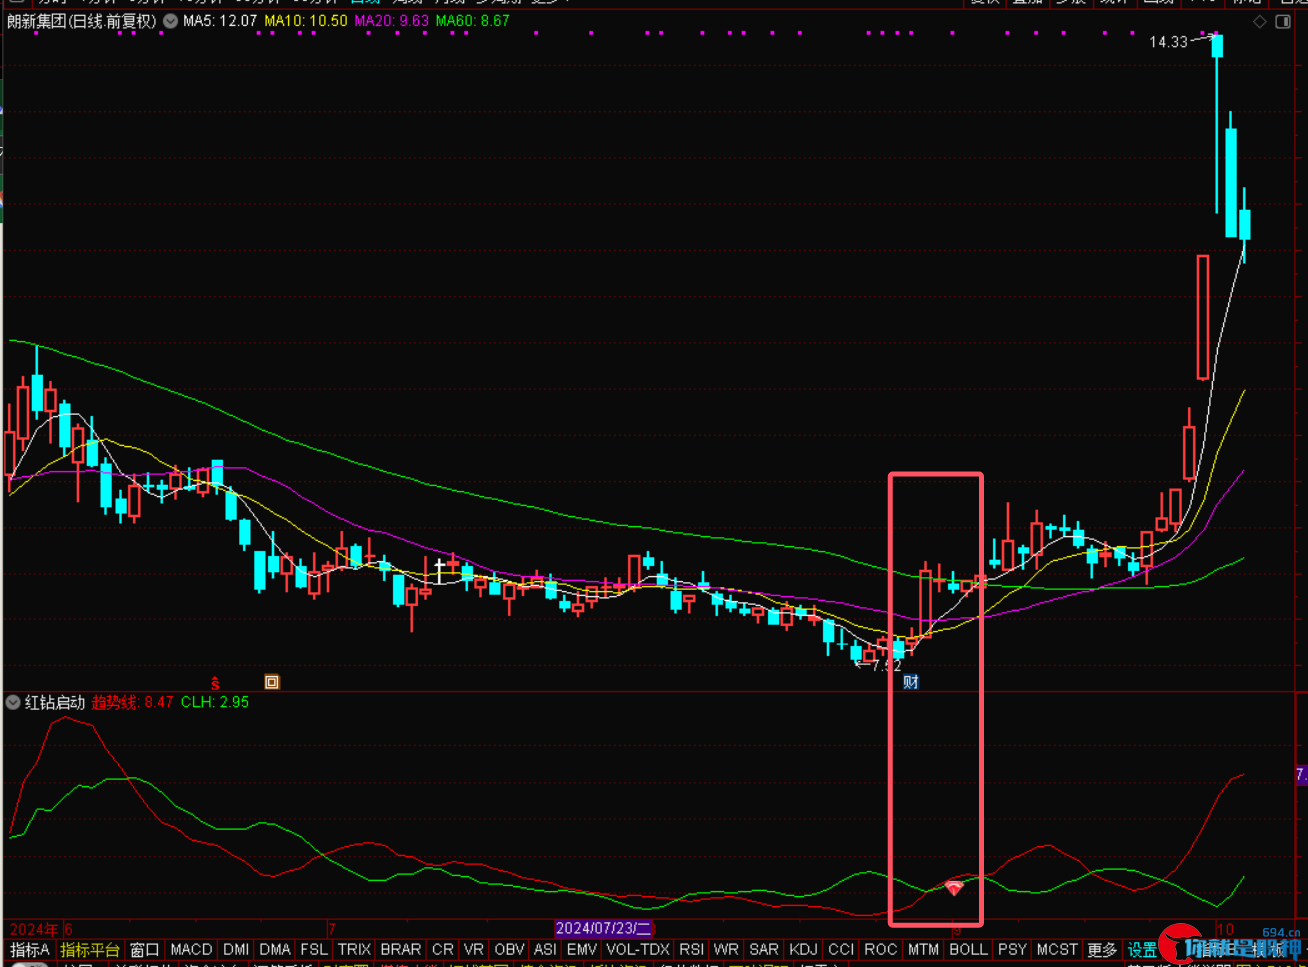Click the 2024/07/23/二 date marker

[604, 929]
